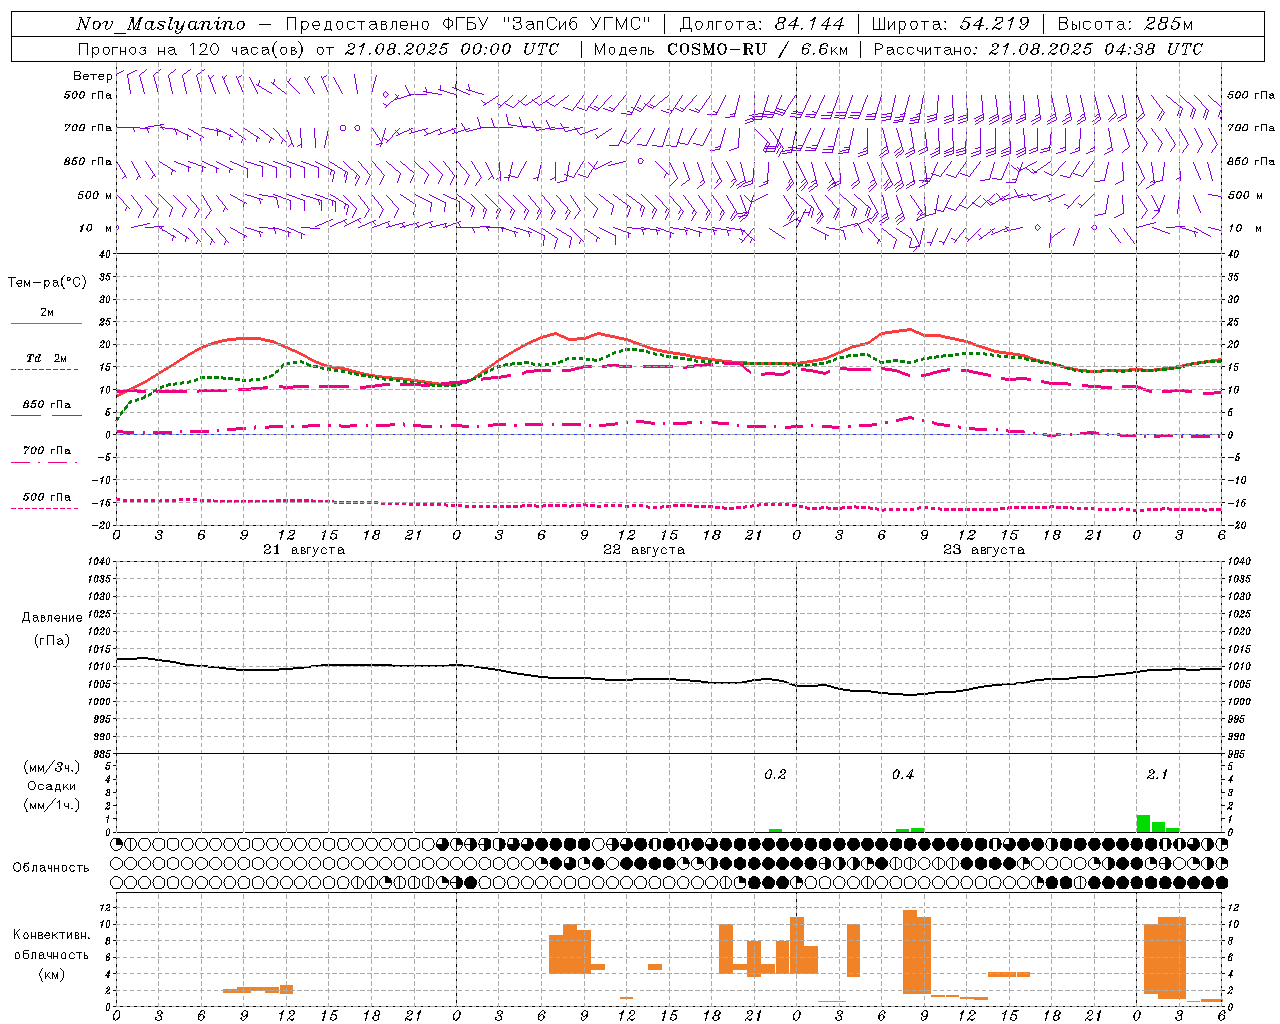This screenshot has width=1280, height=1024.
Task: Click "Рассчитано: 21.08.2025 04:38 UTC" timestamp
Action: pos(1038,49)
